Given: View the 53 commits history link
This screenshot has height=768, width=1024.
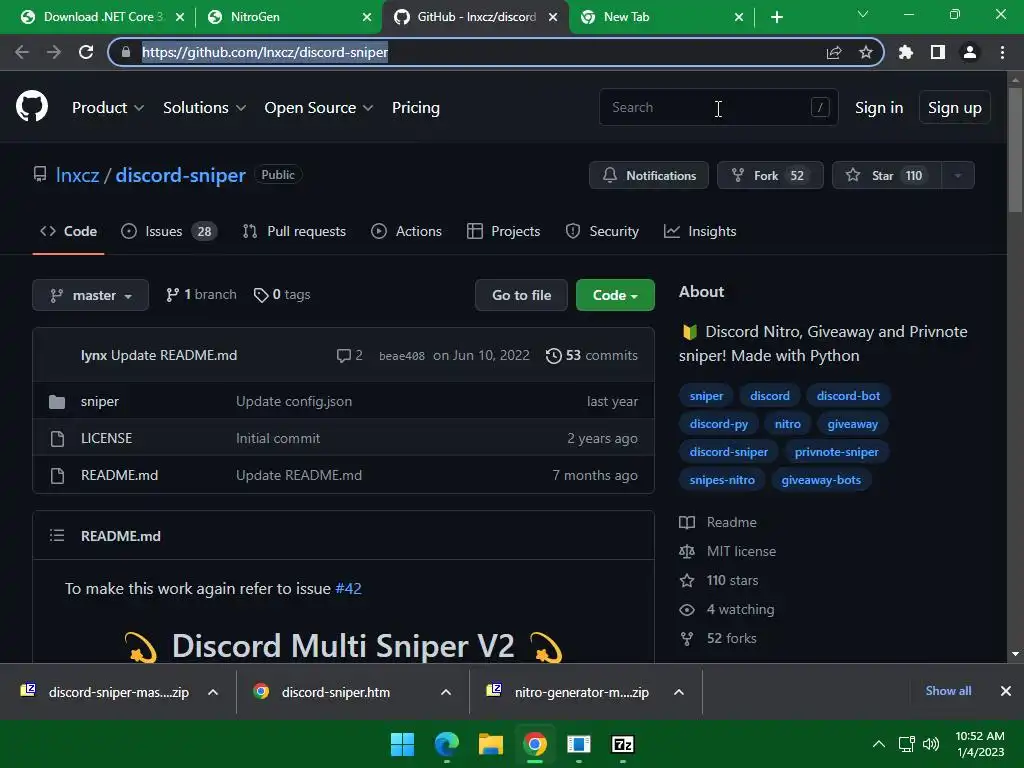Looking at the screenshot, I should tap(592, 355).
